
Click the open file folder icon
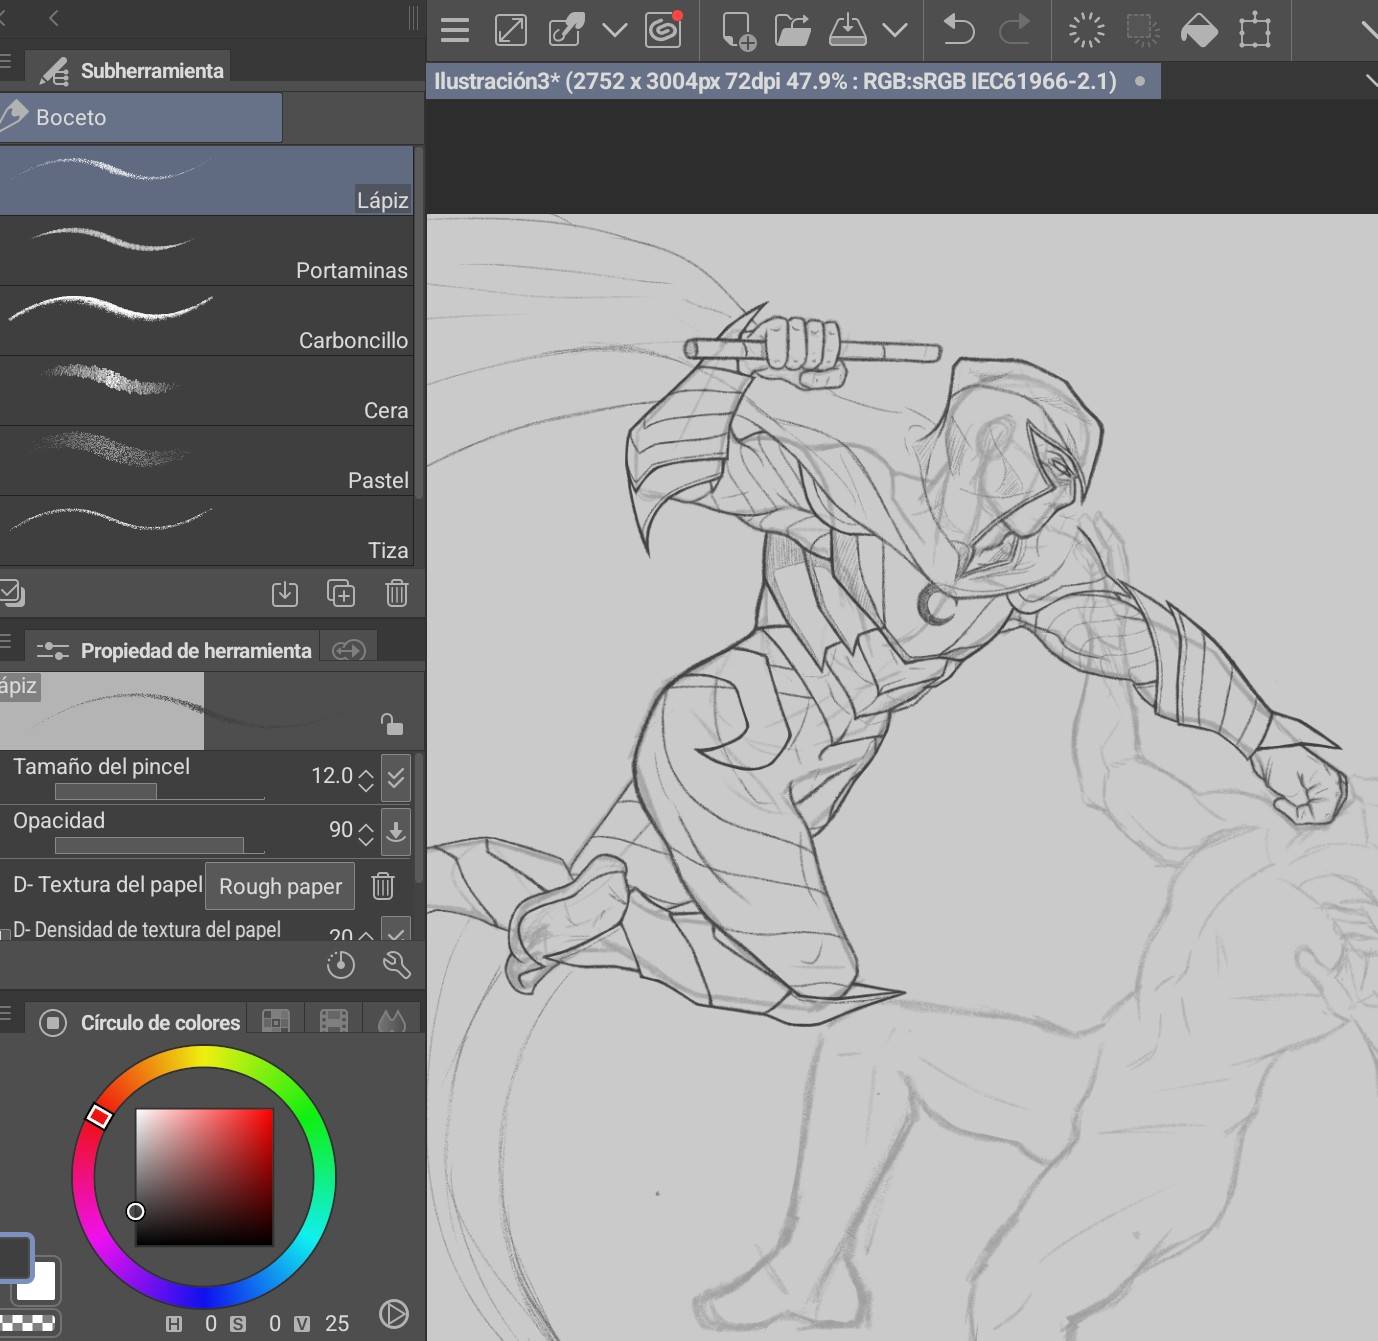(x=793, y=30)
